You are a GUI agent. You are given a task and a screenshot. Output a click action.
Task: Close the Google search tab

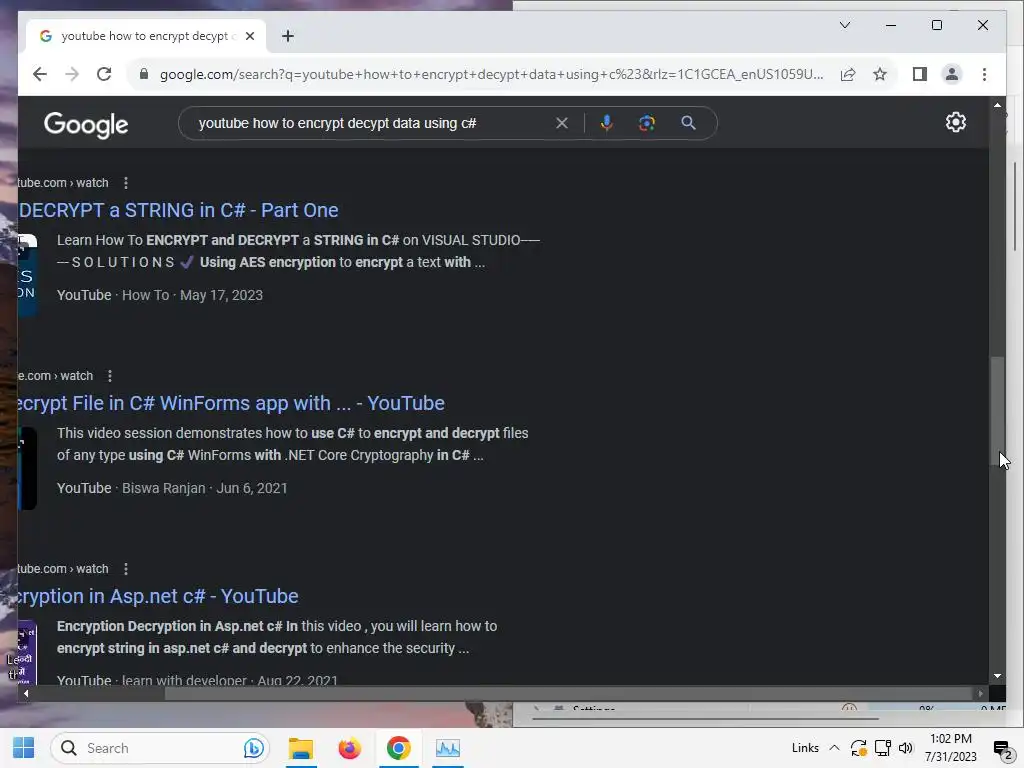click(249, 36)
